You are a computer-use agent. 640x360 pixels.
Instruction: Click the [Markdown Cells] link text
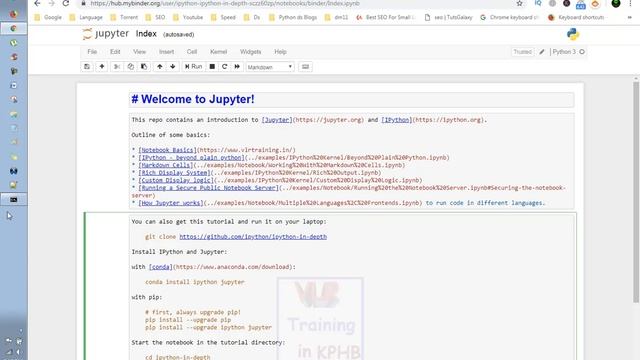tap(166, 165)
